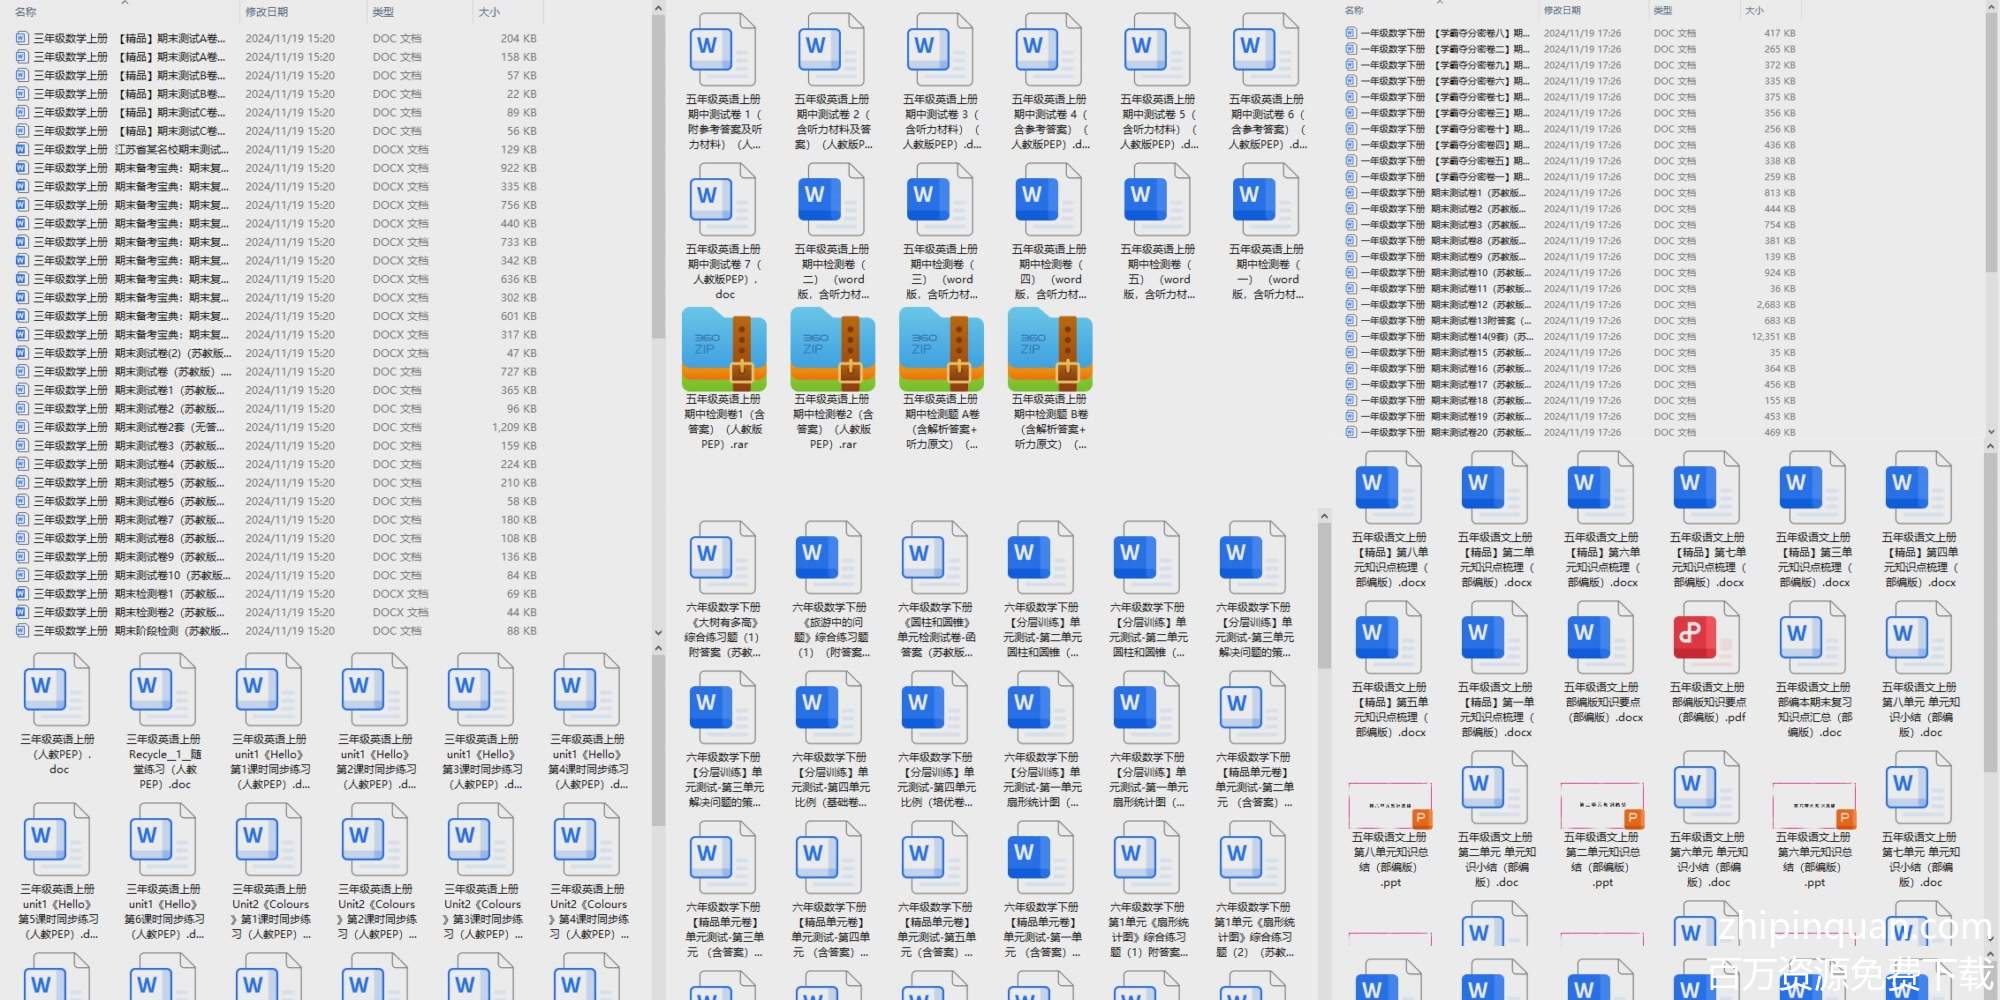
Task: Open 六年级数学下册《圆柱和圆锥》单元检测试卷 document
Action: pyautogui.click(x=936, y=559)
